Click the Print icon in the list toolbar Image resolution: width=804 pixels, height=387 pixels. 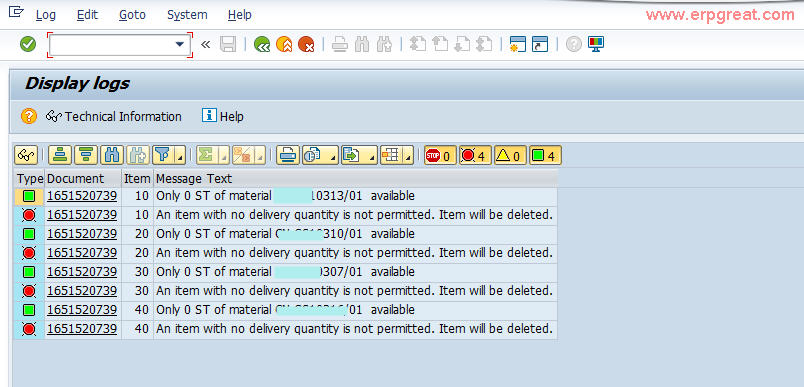[288, 155]
